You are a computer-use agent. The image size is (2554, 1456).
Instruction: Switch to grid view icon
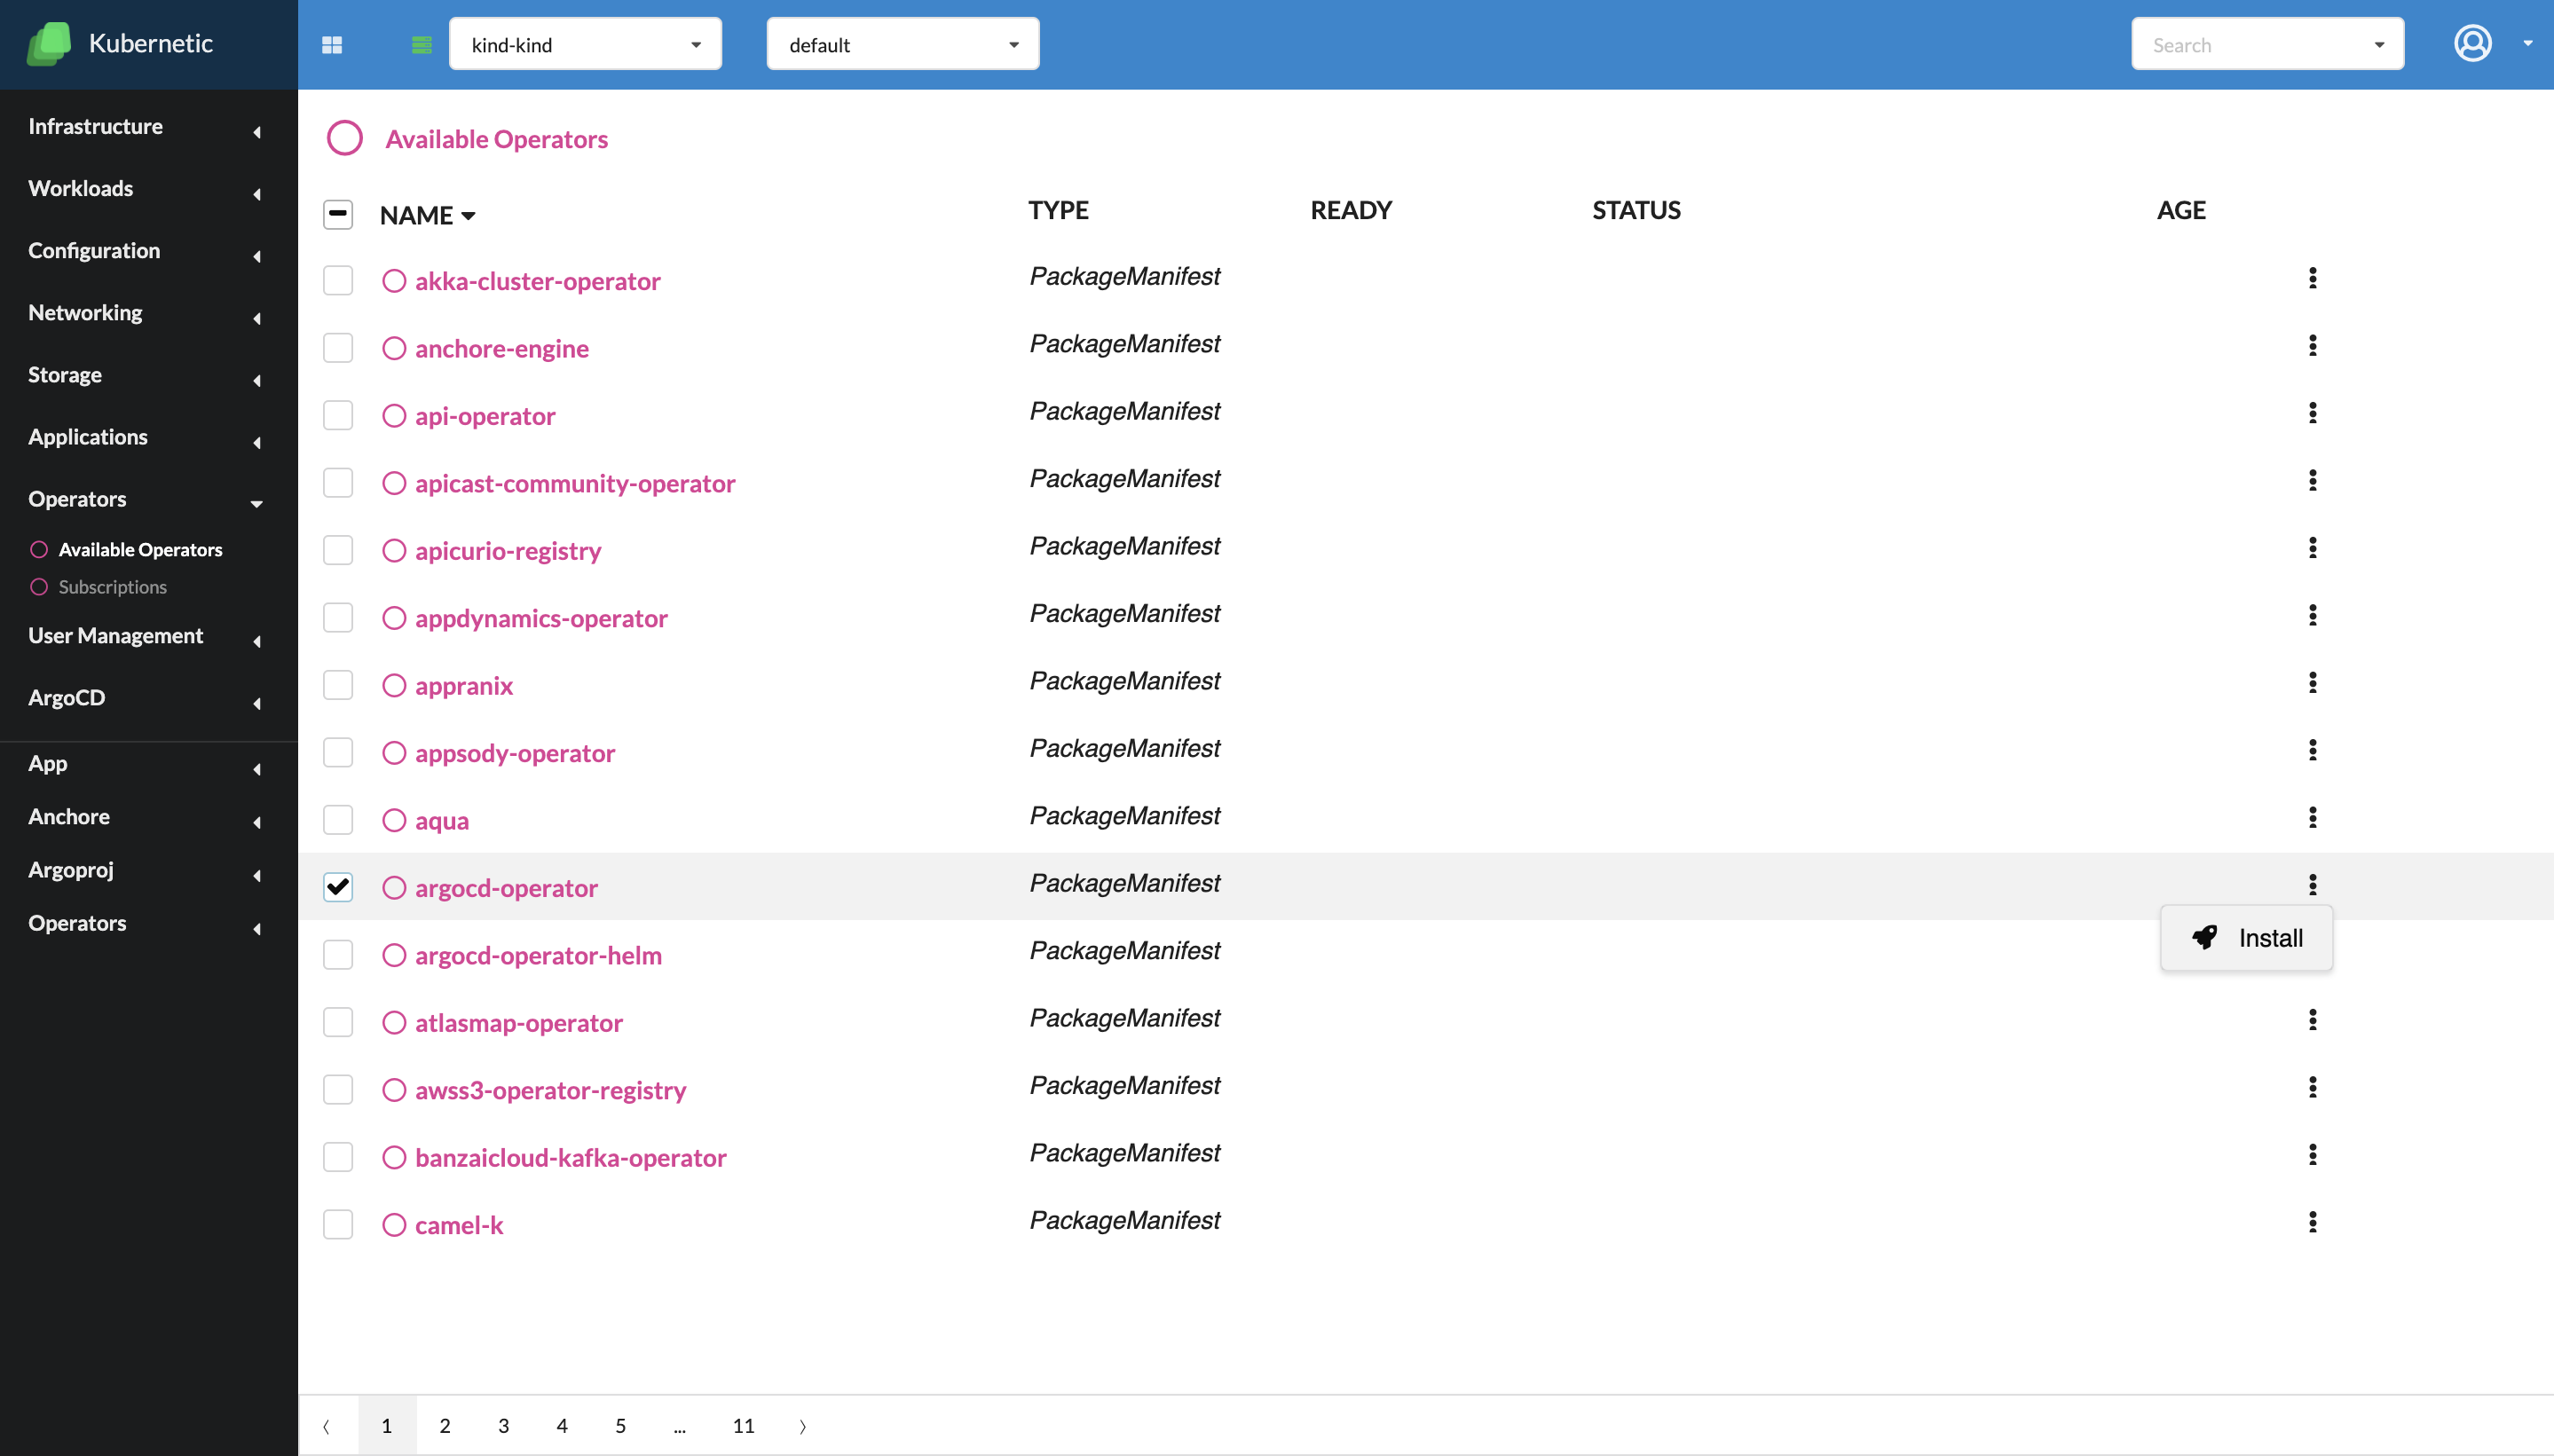[x=332, y=45]
